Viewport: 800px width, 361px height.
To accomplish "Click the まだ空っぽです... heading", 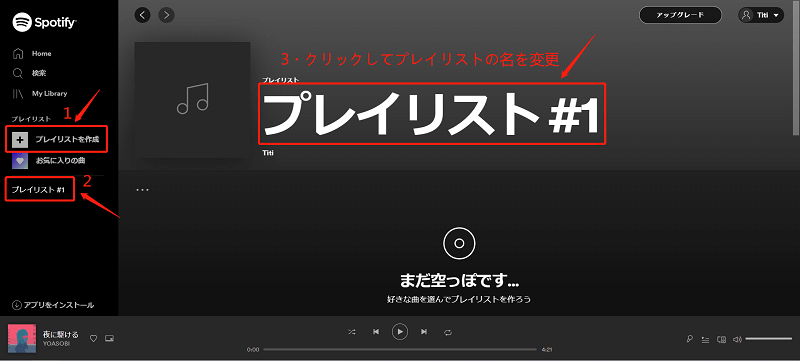I will [x=459, y=280].
